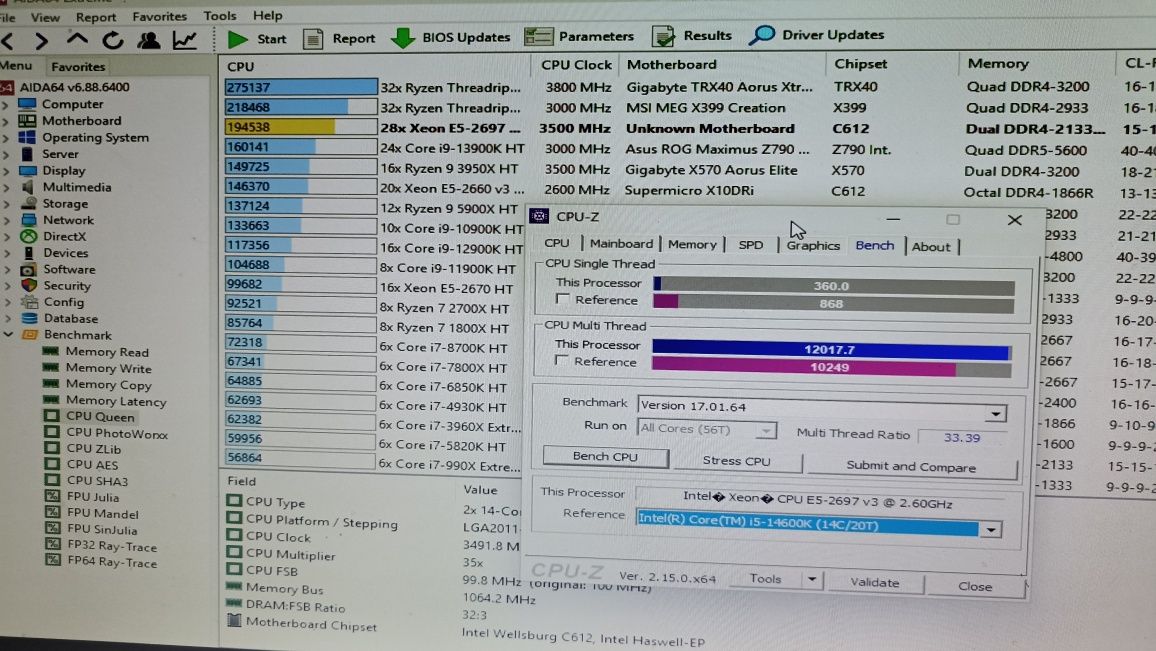Screen dimensions: 1156x651
Task: Open Benchmark version dropdown in CPU-Z
Action: click(995, 413)
